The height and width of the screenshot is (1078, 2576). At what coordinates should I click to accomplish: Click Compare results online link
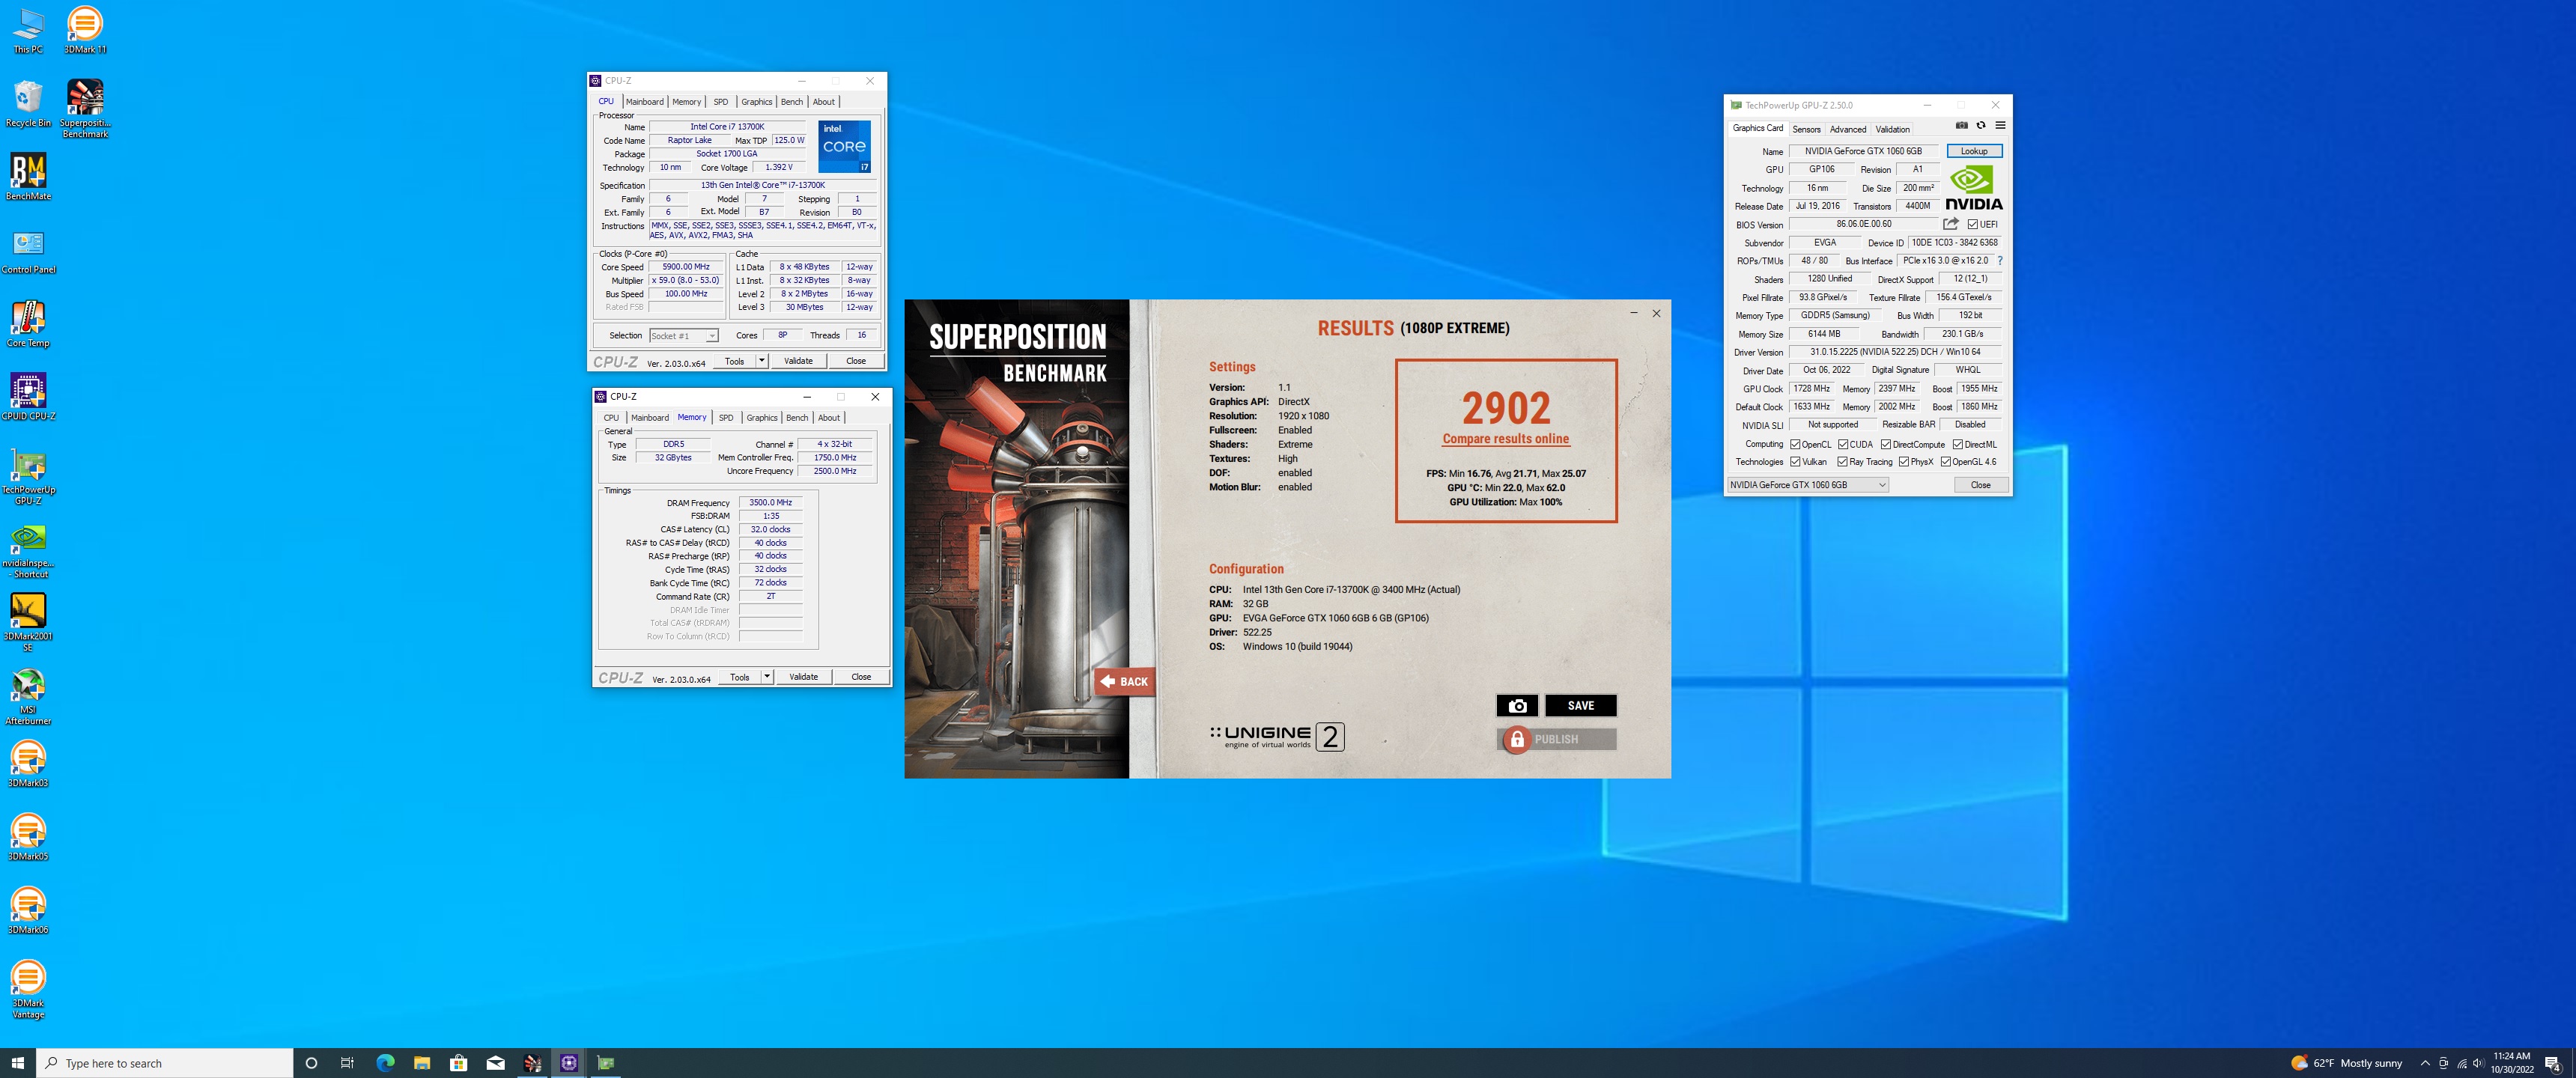(x=1505, y=439)
